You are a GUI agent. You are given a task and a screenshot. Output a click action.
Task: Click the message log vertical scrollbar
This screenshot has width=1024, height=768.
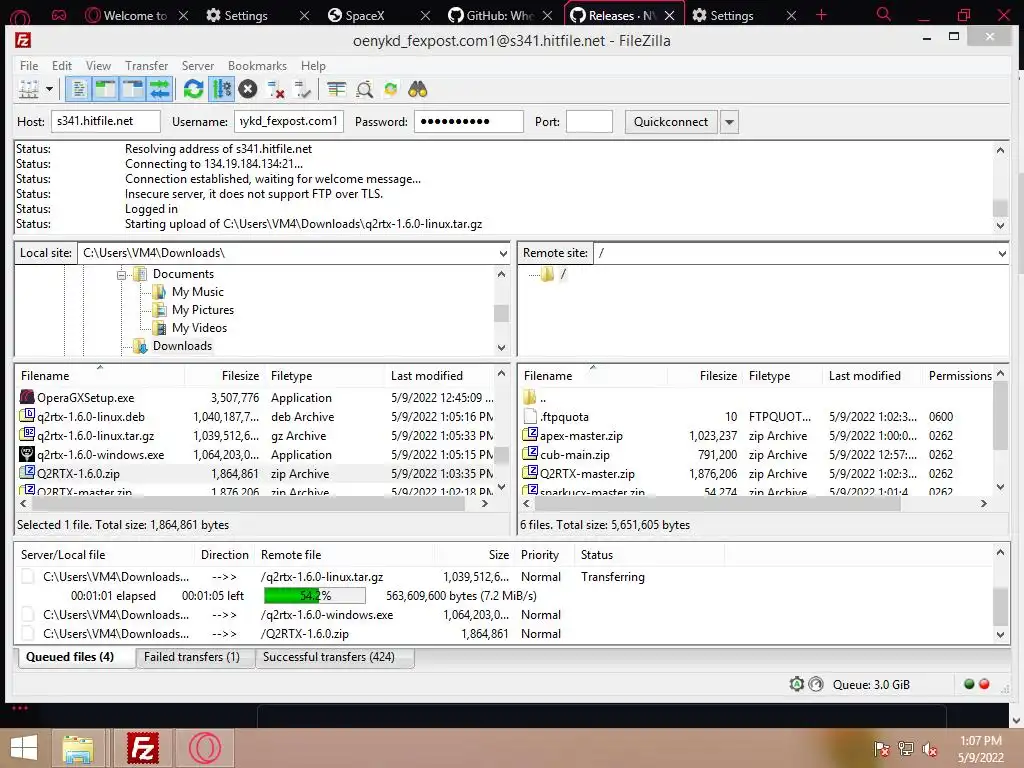[1000, 187]
